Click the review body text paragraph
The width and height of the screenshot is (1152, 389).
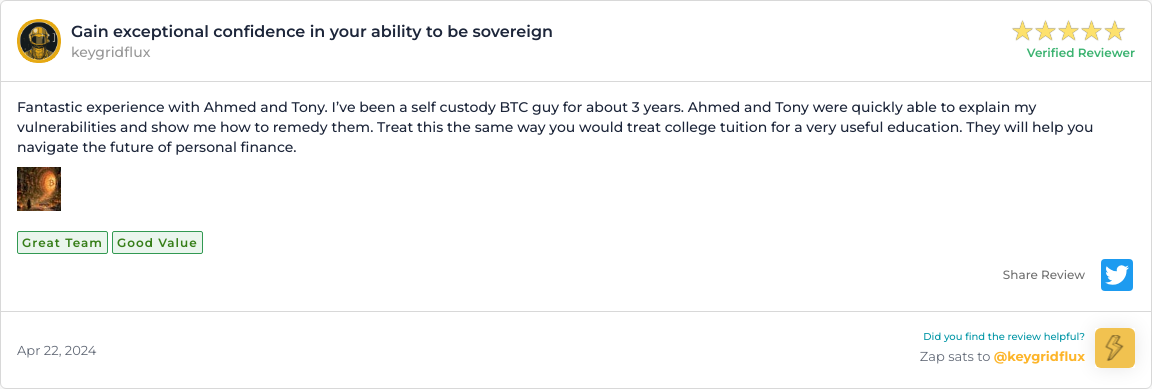pyautogui.click(x=557, y=127)
